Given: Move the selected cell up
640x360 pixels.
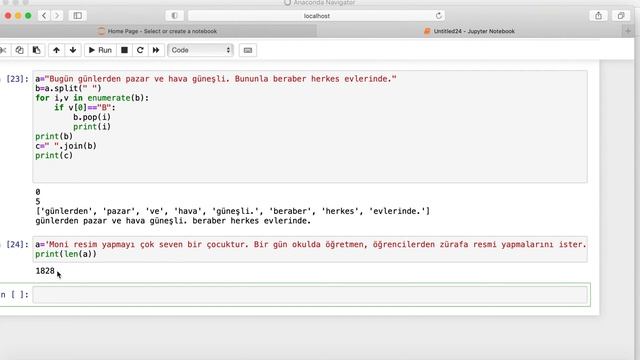Looking at the screenshot, I should [56, 50].
